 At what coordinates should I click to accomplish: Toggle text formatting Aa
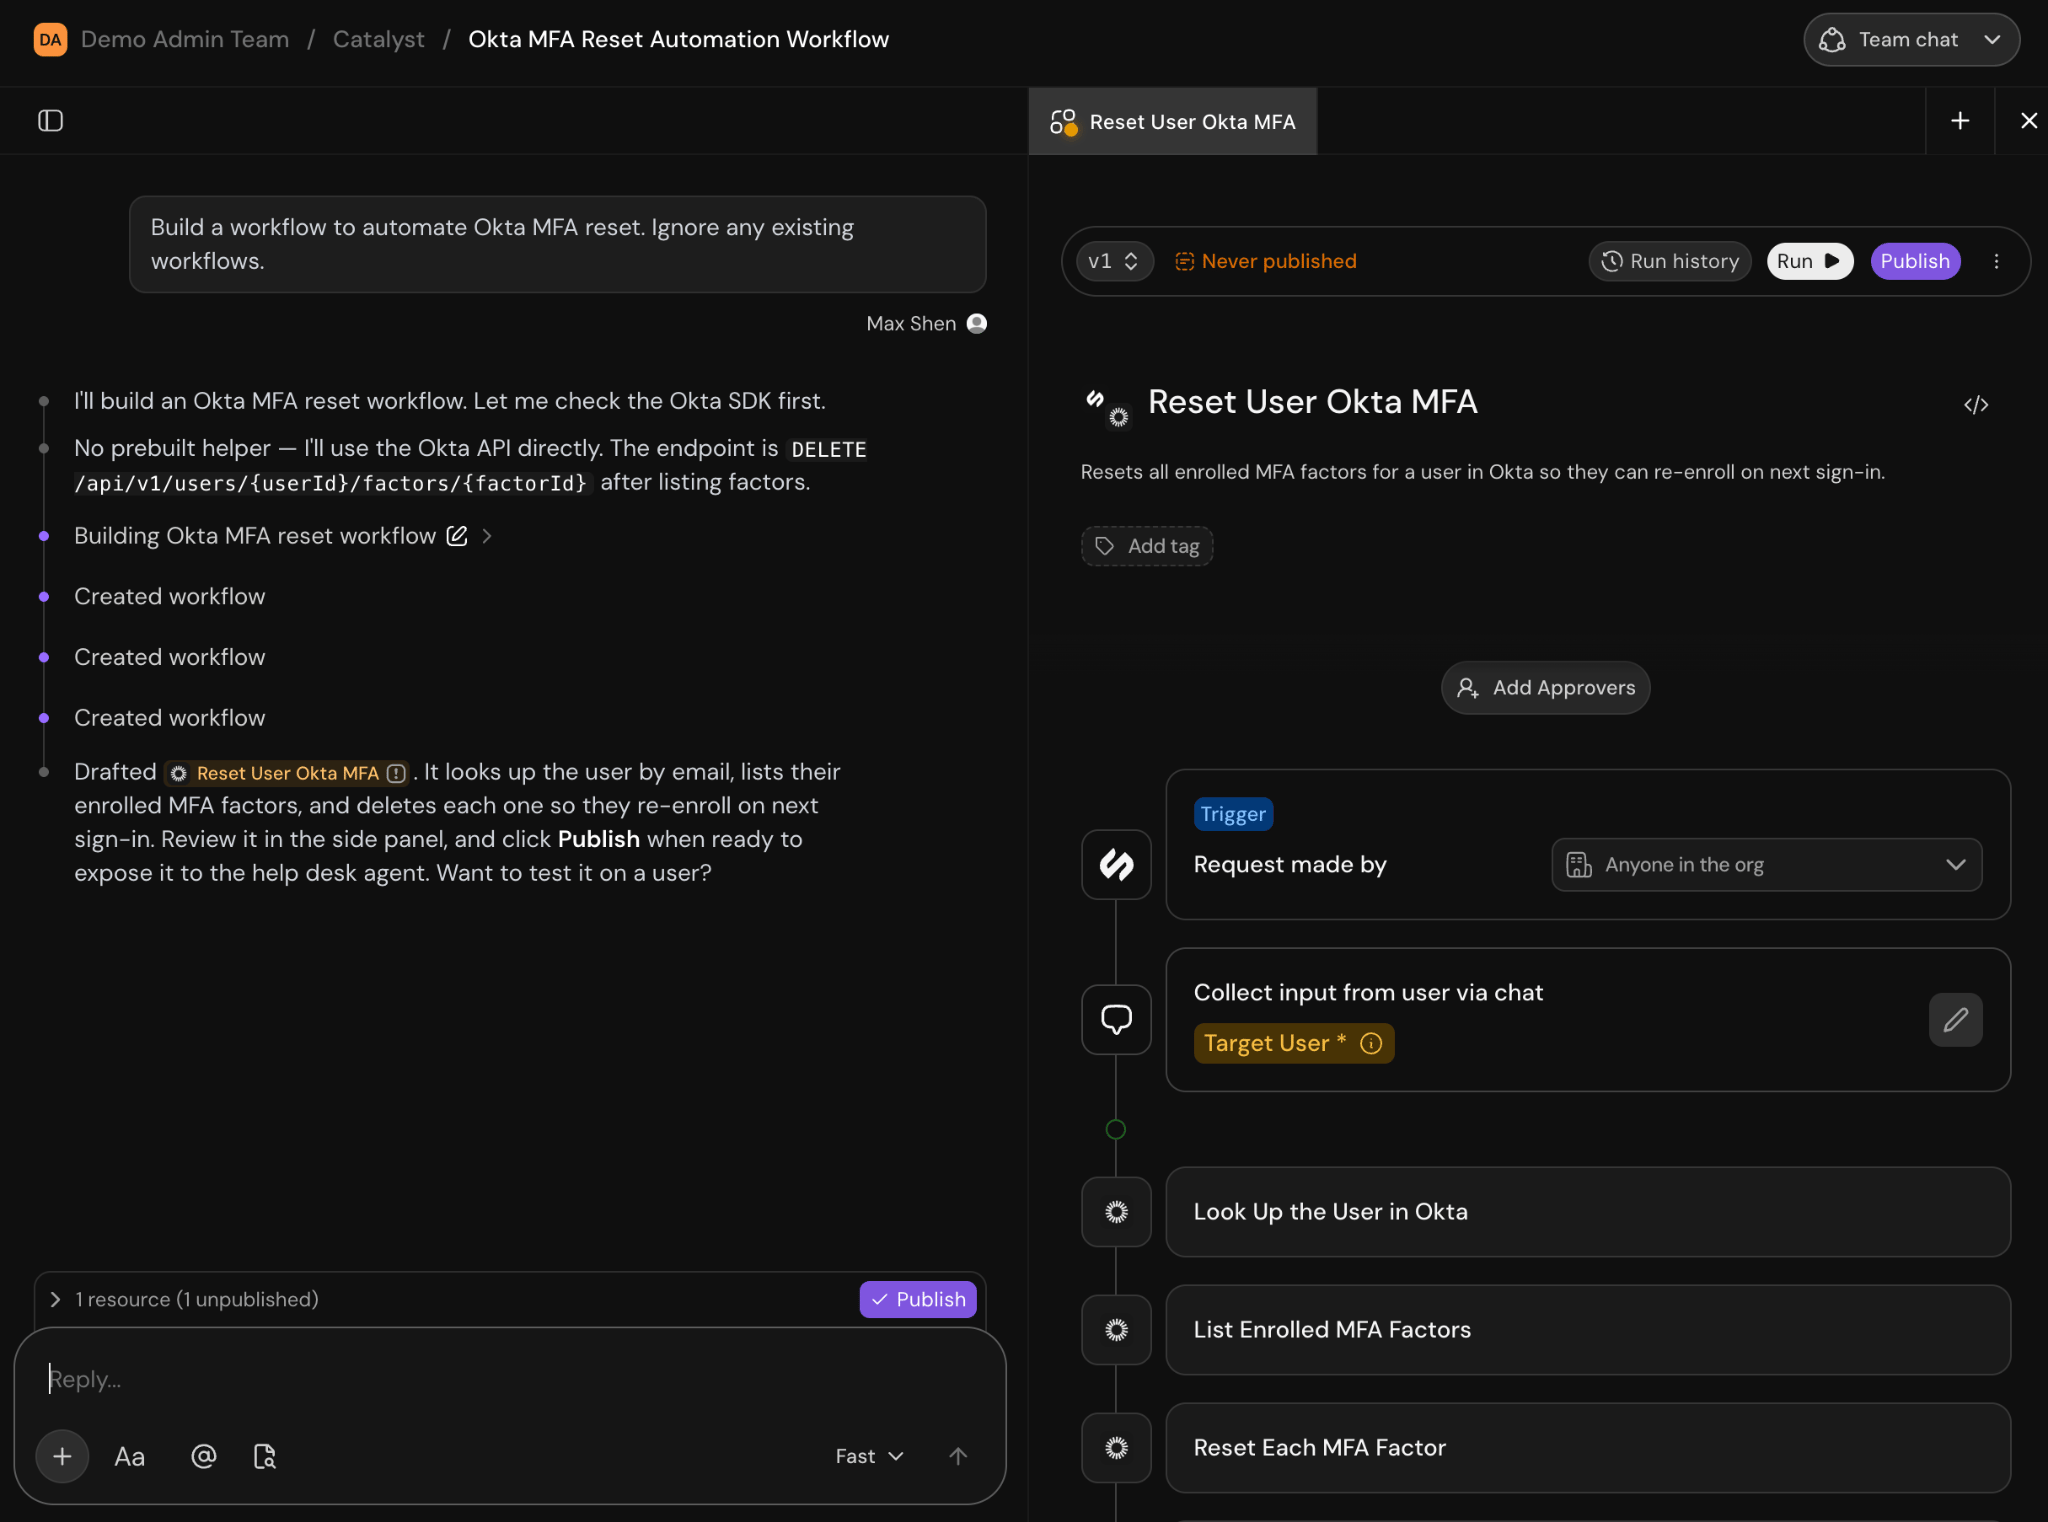130,1456
